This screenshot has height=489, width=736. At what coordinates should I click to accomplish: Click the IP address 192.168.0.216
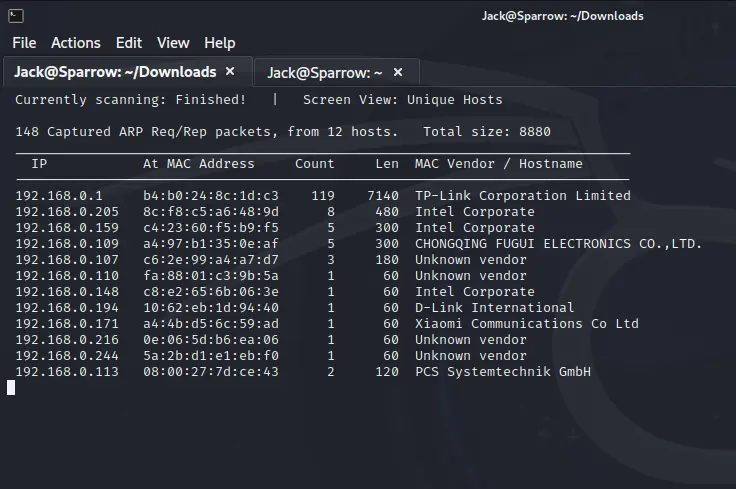click(x=67, y=339)
